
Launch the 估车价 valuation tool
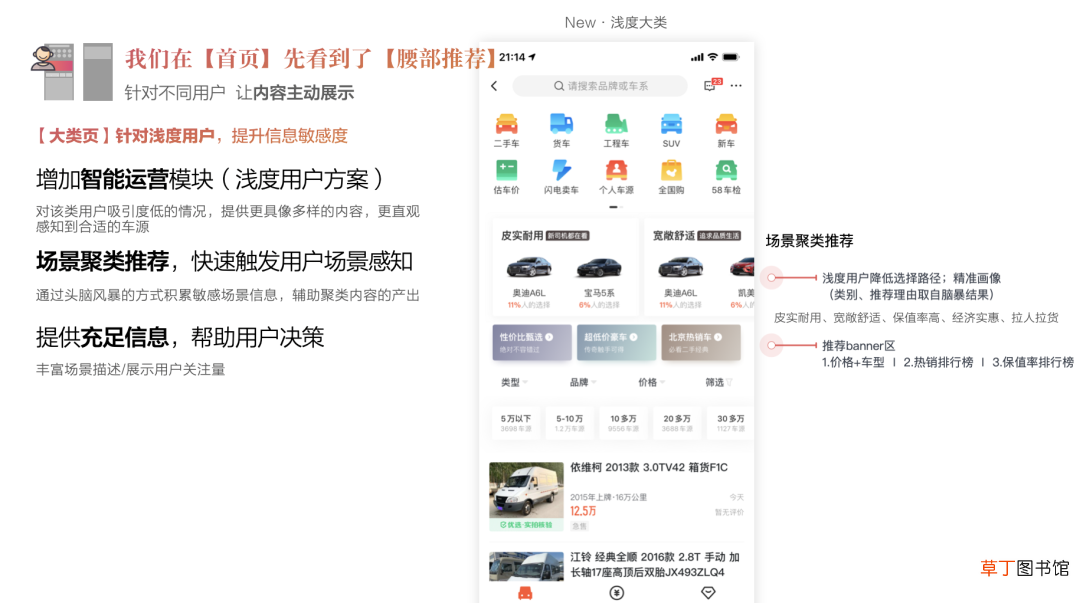click(x=506, y=177)
